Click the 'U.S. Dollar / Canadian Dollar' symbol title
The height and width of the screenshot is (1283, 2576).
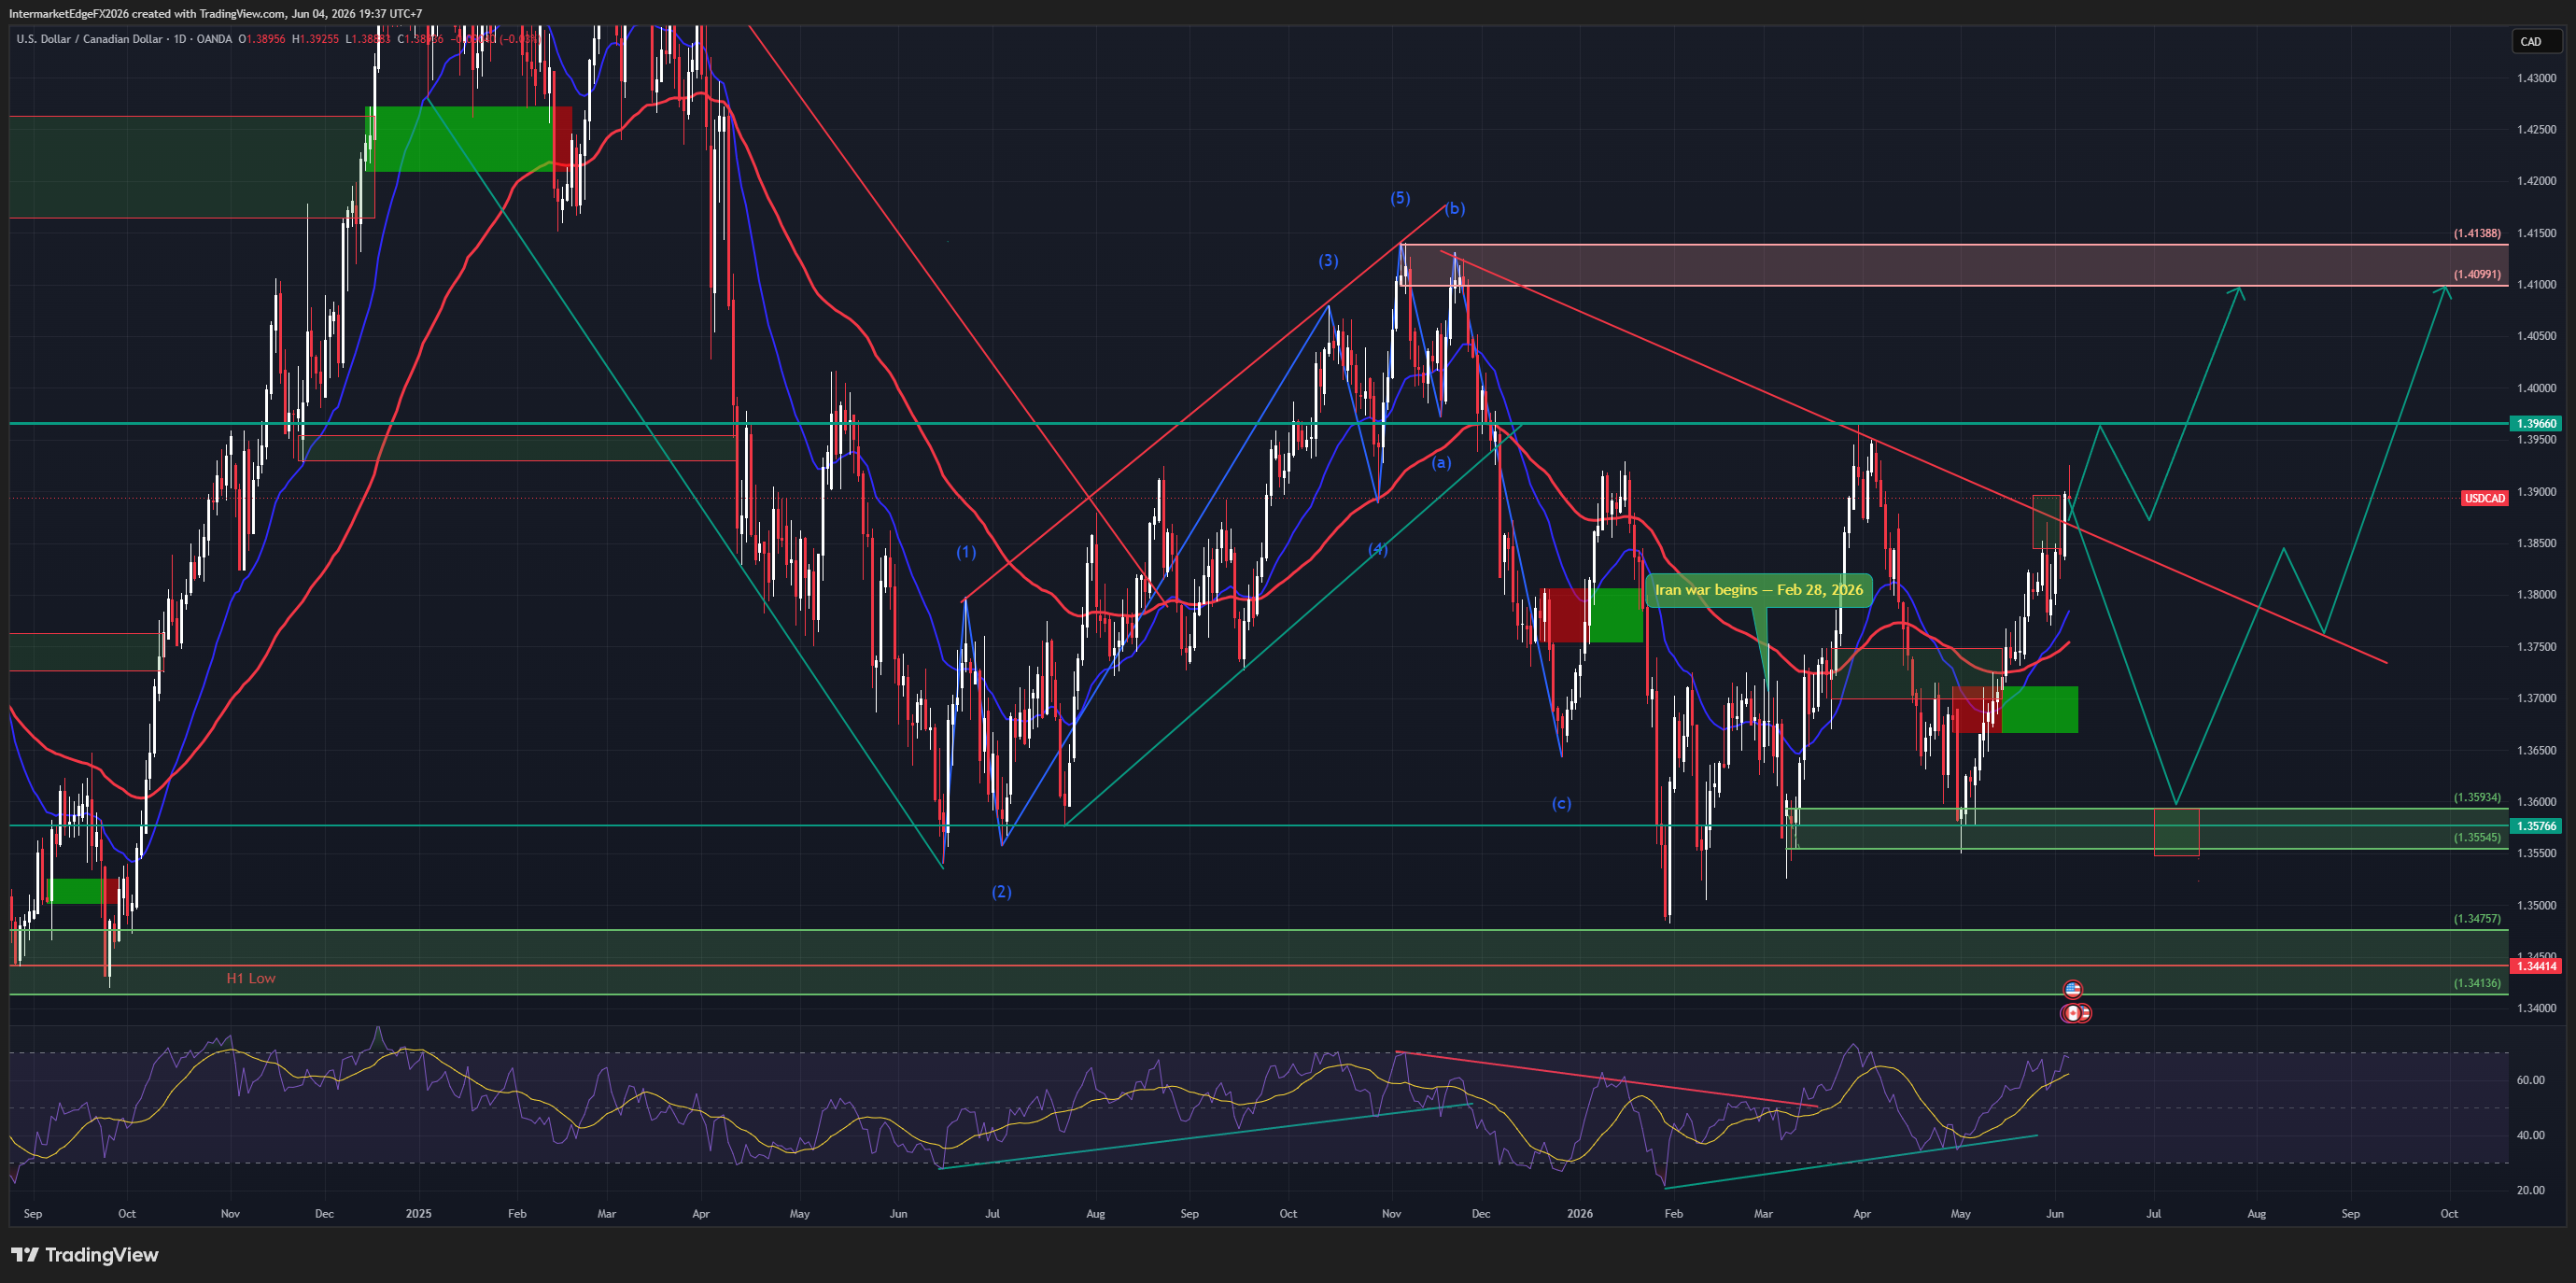89,39
